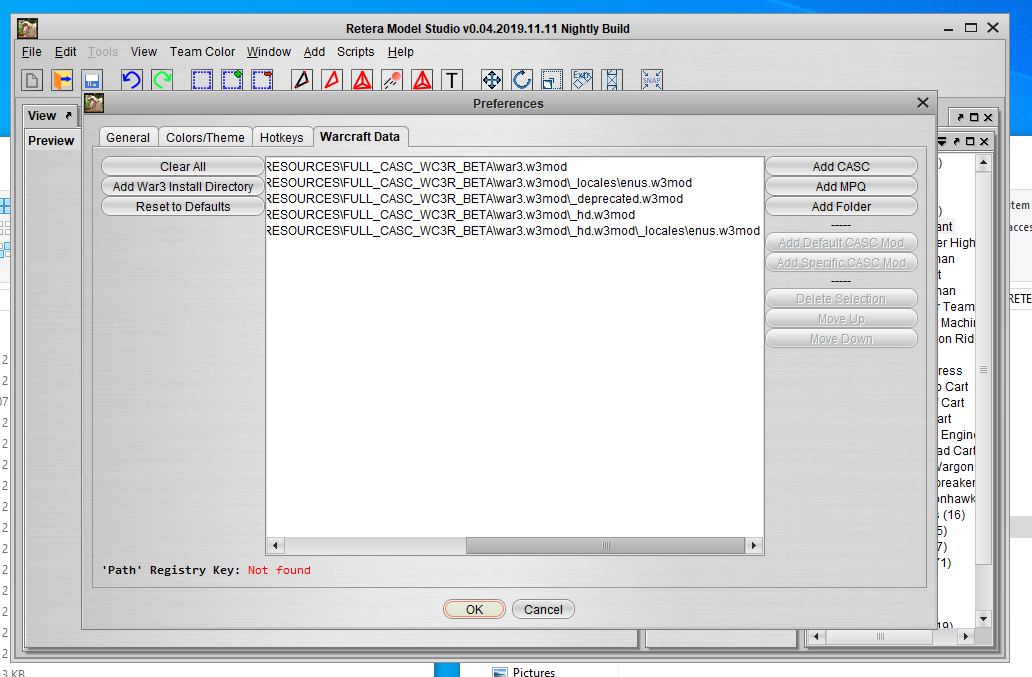Open the View menu
Screen dimensions: 1032x677
coord(143,52)
